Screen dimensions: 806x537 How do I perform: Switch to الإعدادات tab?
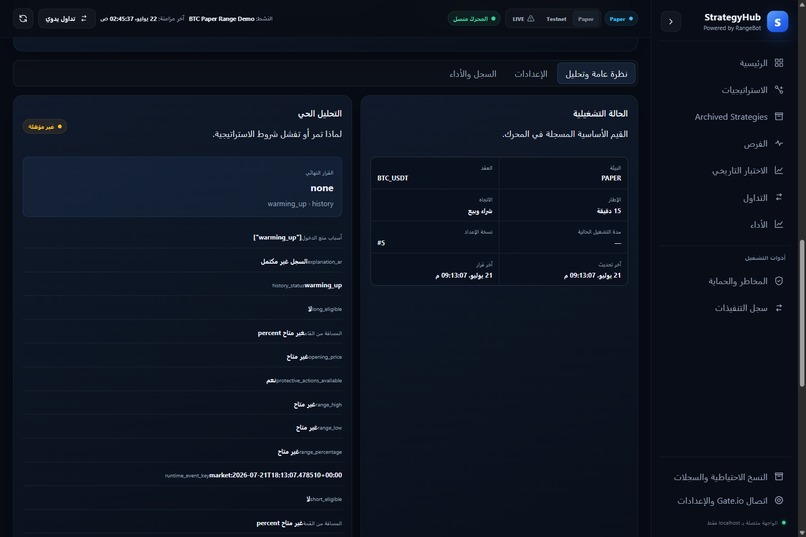click(530, 73)
